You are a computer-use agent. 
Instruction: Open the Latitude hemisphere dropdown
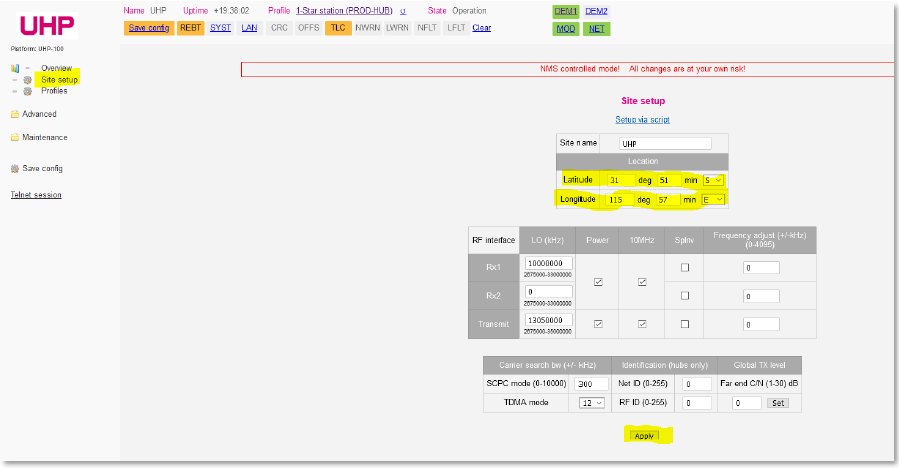tap(712, 180)
